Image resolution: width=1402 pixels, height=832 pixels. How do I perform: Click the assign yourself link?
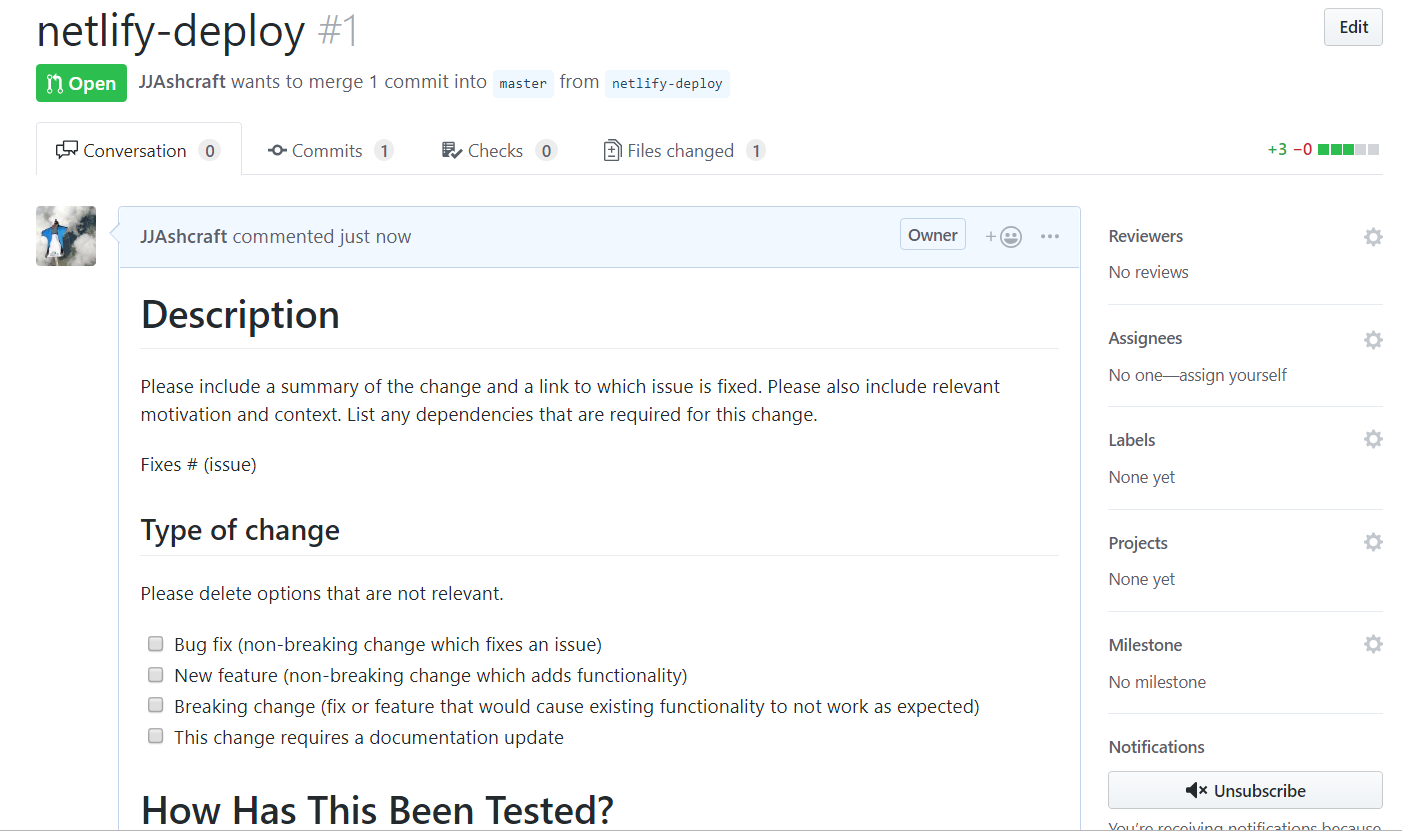click(1237, 375)
